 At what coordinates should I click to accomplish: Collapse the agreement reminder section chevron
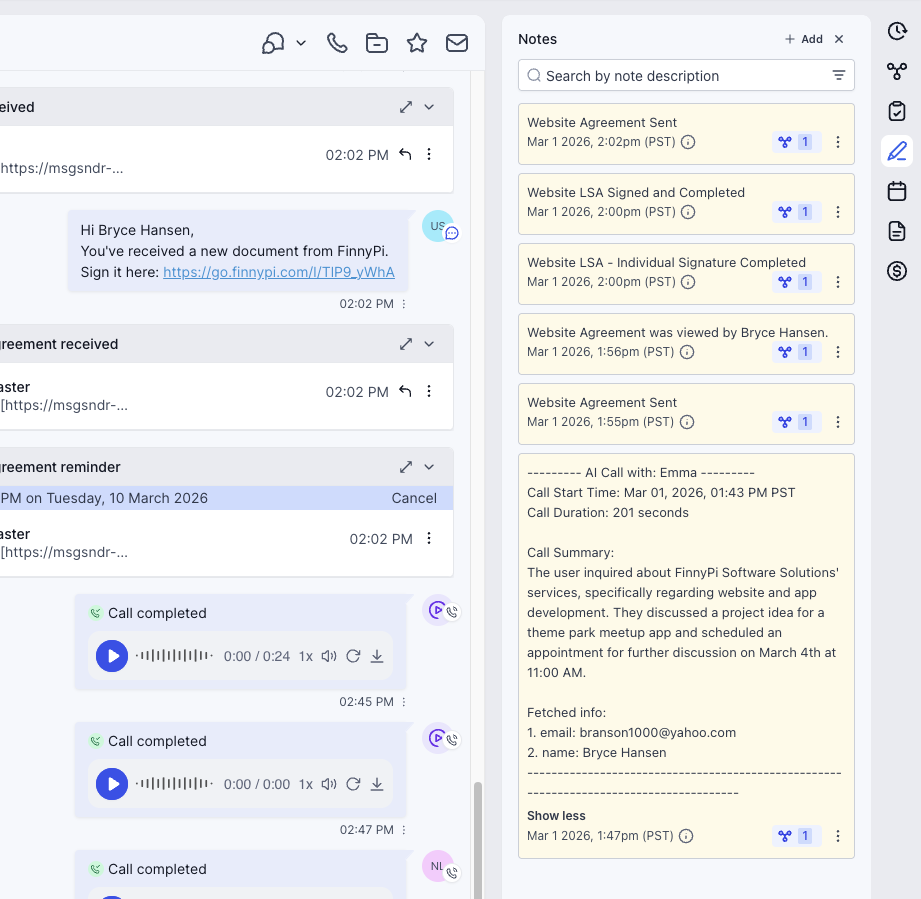point(429,466)
